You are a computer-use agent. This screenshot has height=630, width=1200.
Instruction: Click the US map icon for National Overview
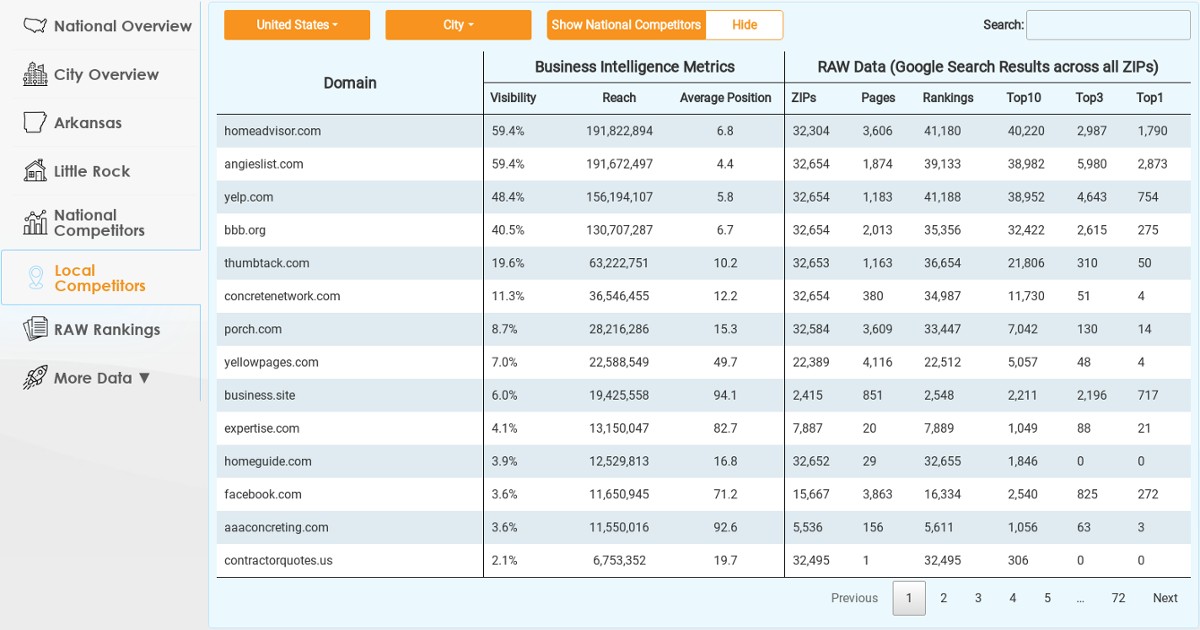pyautogui.click(x=35, y=26)
